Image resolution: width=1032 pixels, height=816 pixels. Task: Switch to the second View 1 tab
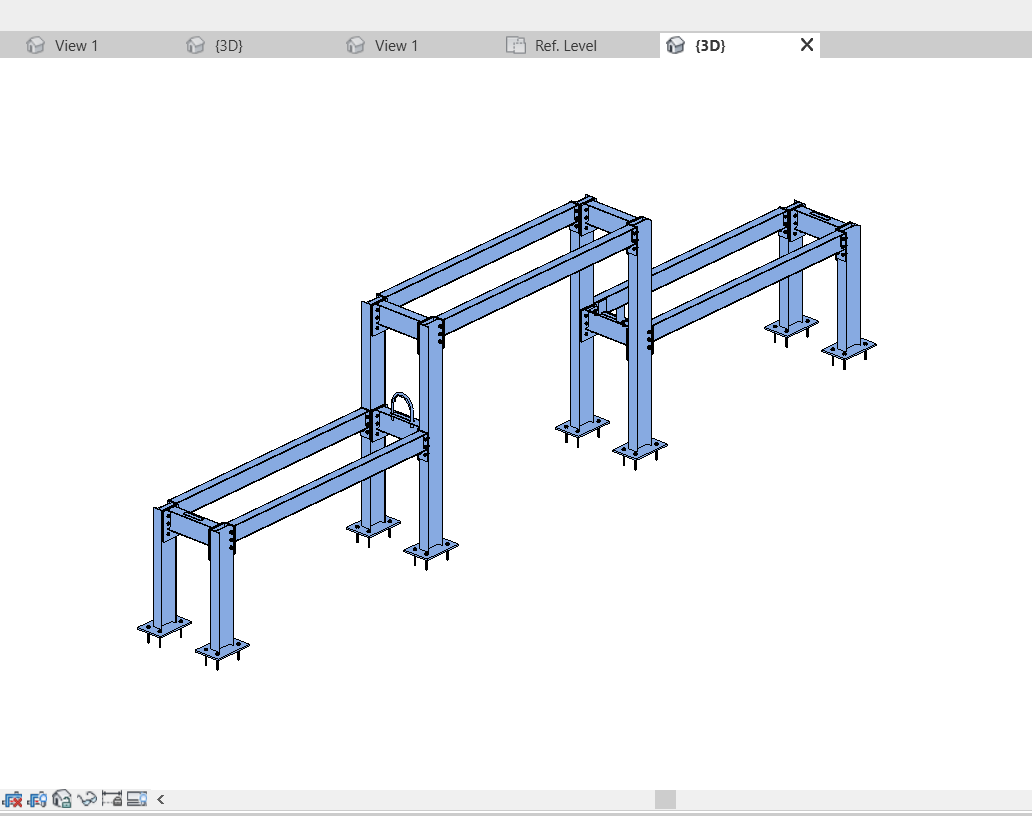396,45
